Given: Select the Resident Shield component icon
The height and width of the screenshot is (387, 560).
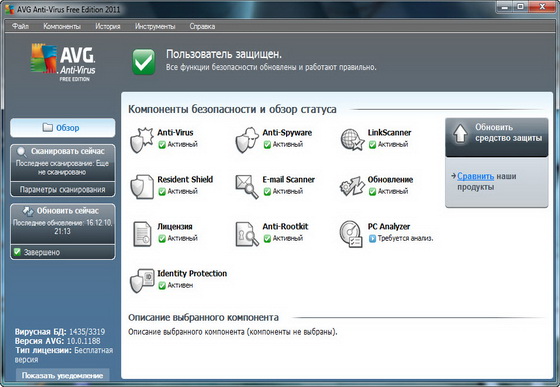Looking at the screenshot, I should coord(142,186).
